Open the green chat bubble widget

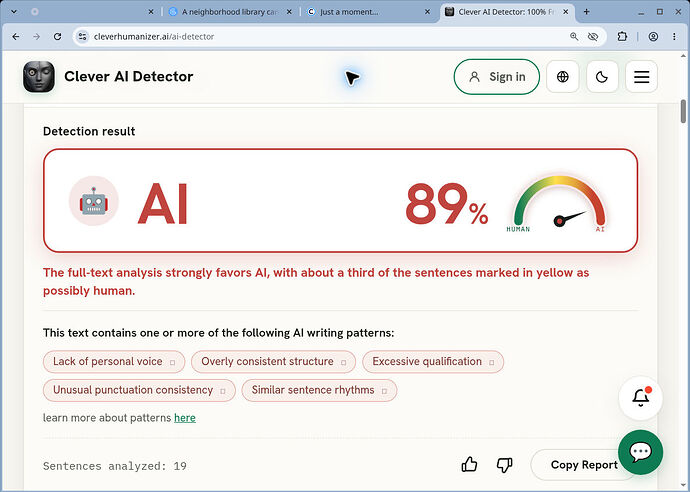640,452
